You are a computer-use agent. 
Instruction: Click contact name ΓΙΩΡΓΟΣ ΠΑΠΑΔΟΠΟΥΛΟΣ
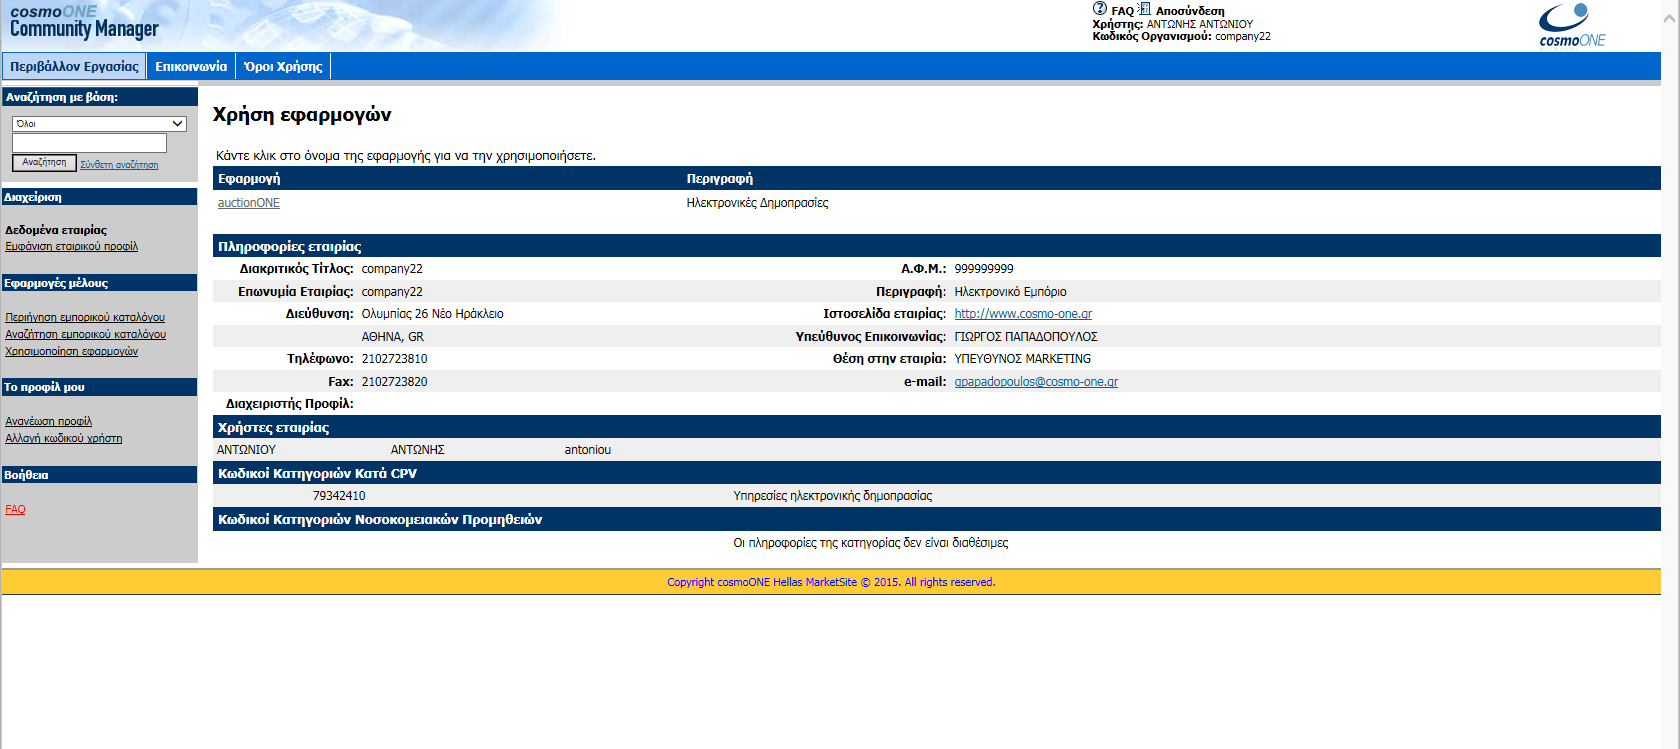coord(1026,337)
